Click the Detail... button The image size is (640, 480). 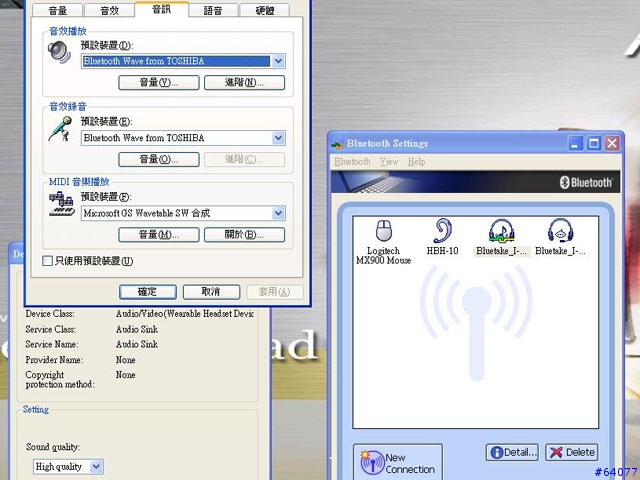coord(512,452)
